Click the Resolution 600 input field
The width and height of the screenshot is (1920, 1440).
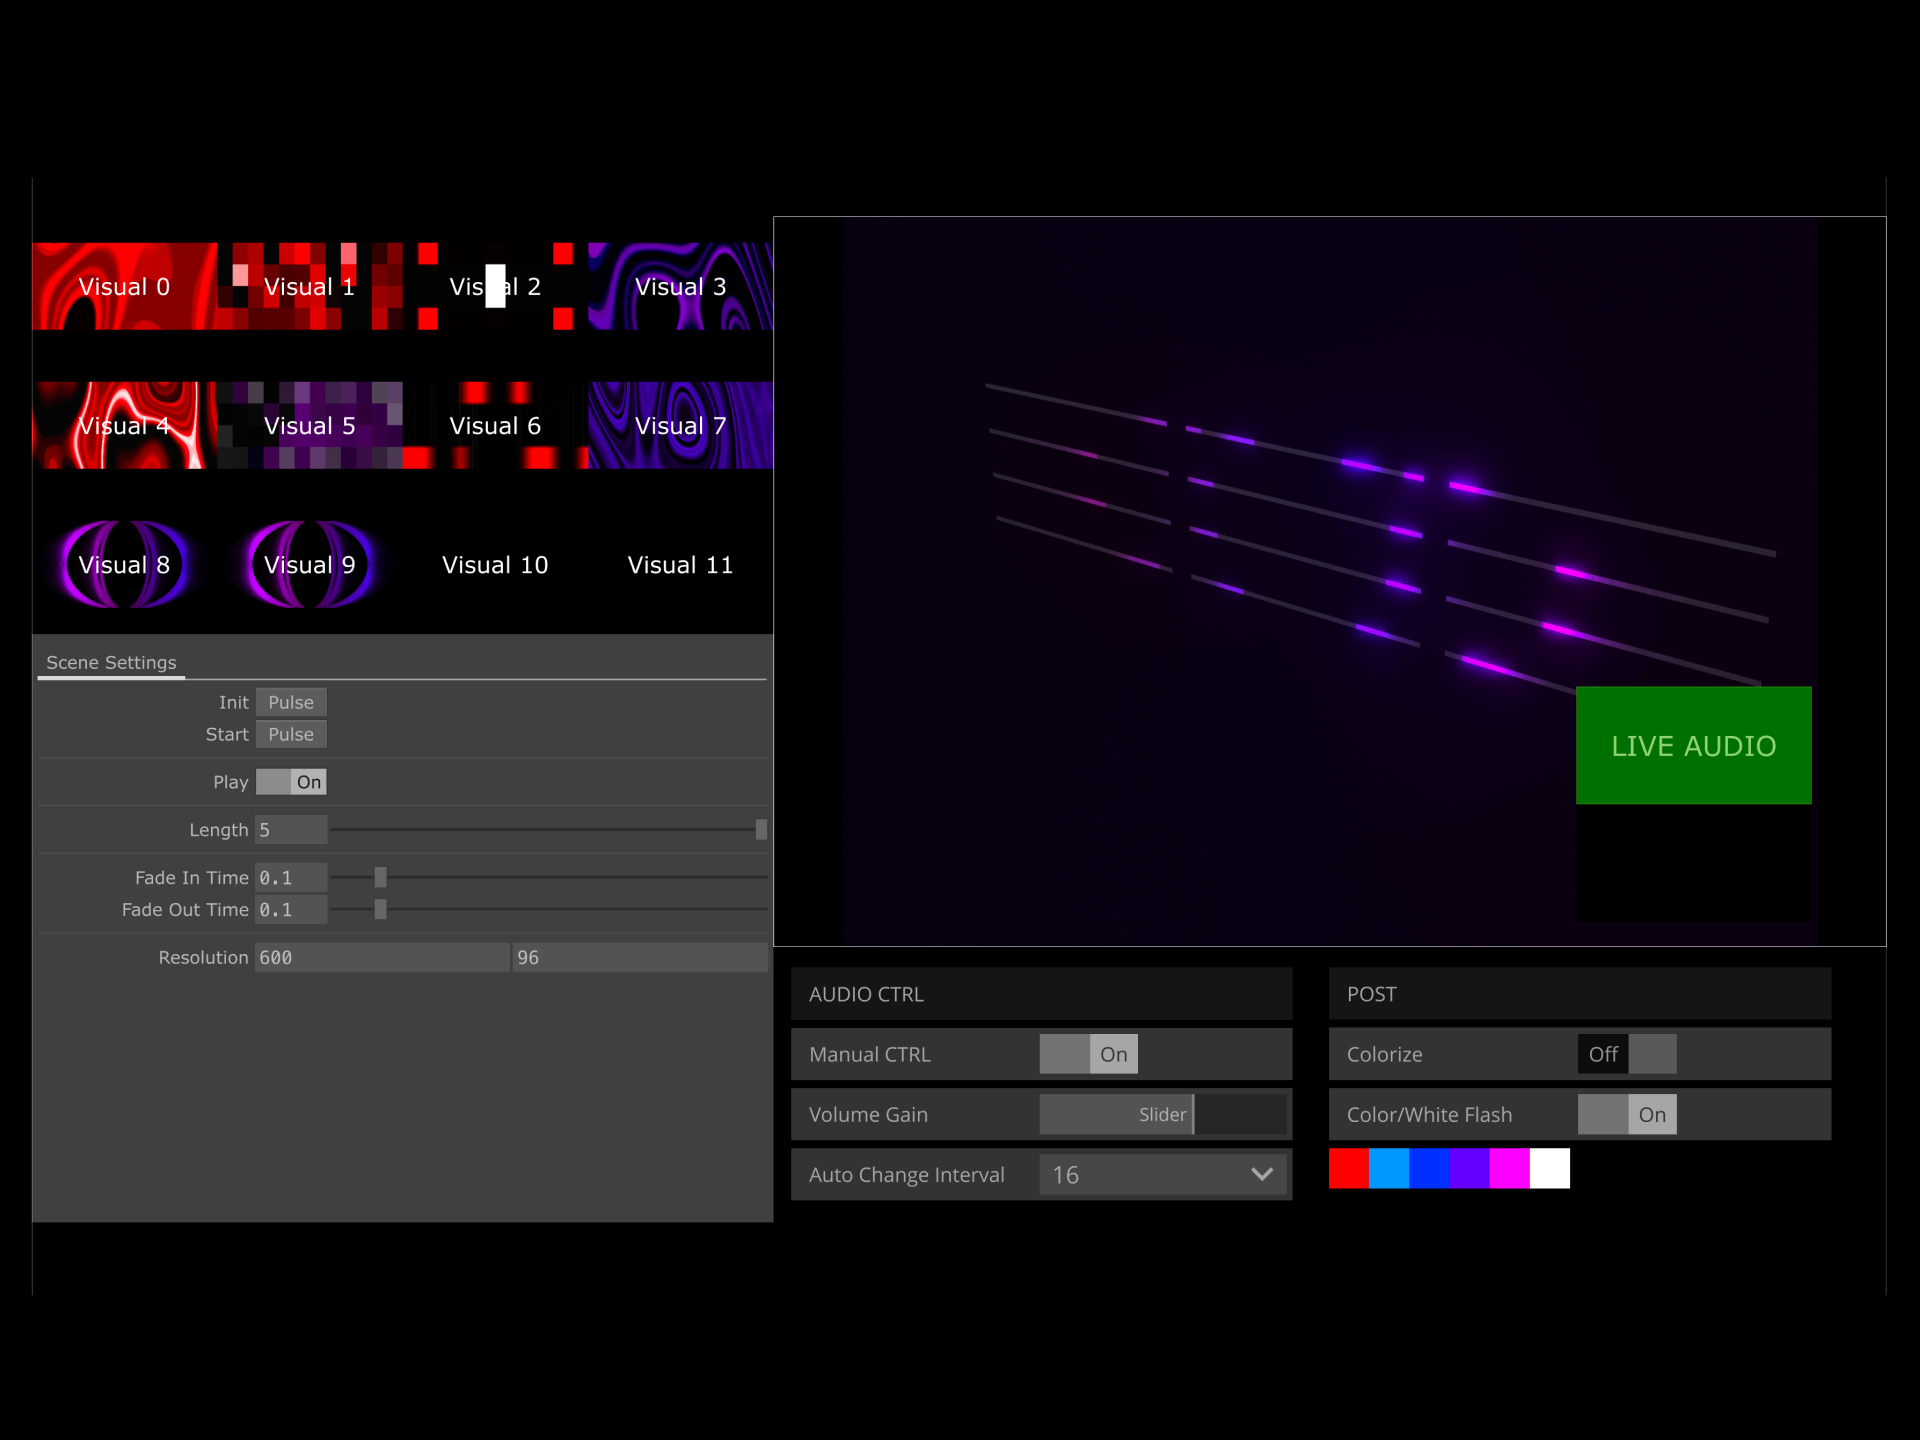coord(382,957)
